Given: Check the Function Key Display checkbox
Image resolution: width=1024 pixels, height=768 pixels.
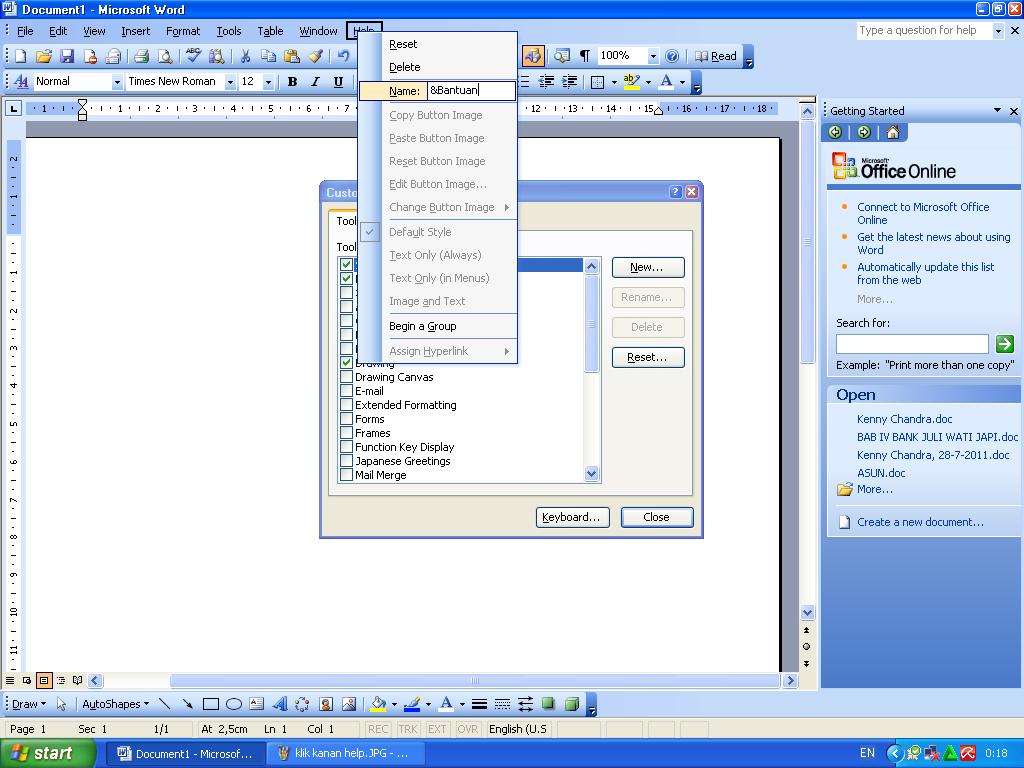Looking at the screenshot, I should 347,447.
